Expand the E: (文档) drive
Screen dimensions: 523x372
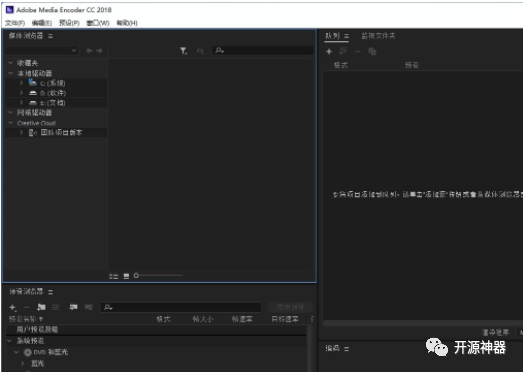[21, 102]
